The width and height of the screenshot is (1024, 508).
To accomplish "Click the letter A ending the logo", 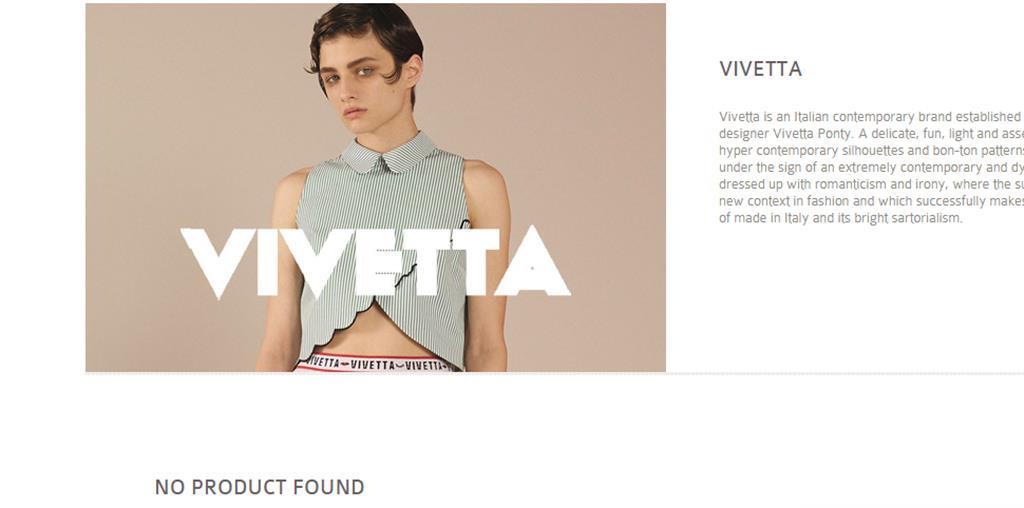I will (532, 261).
